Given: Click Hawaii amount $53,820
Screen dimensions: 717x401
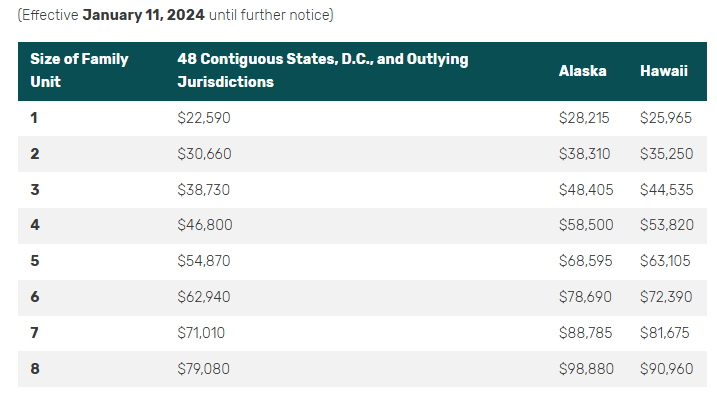Looking at the screenshot, I should tap(667, 226).
